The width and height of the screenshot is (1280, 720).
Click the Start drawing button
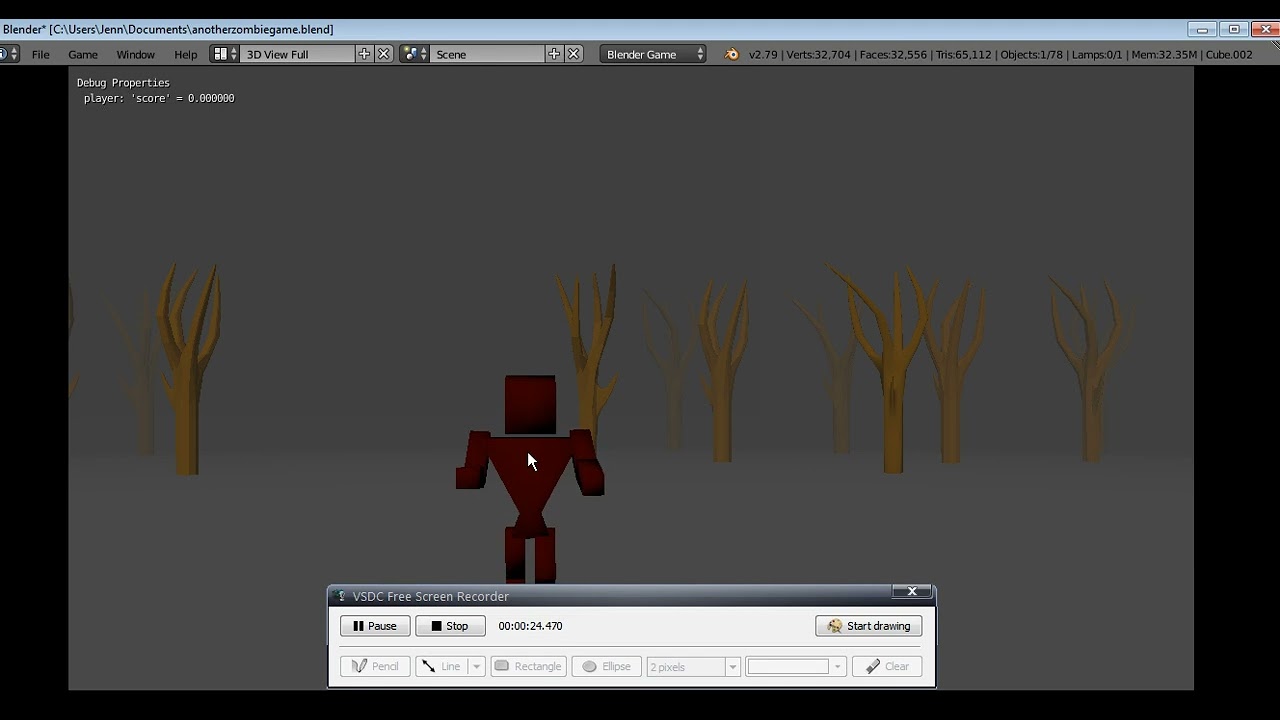(869, 626)
